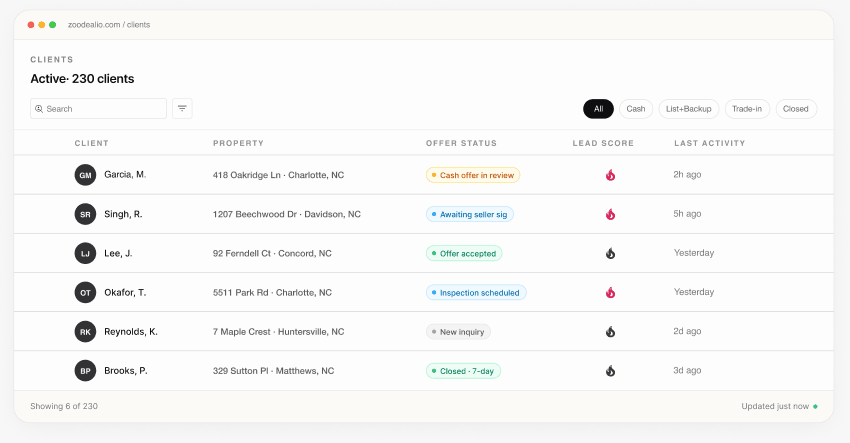Select 7 Maple Crest · Huntersville, NC

point(278,332)
